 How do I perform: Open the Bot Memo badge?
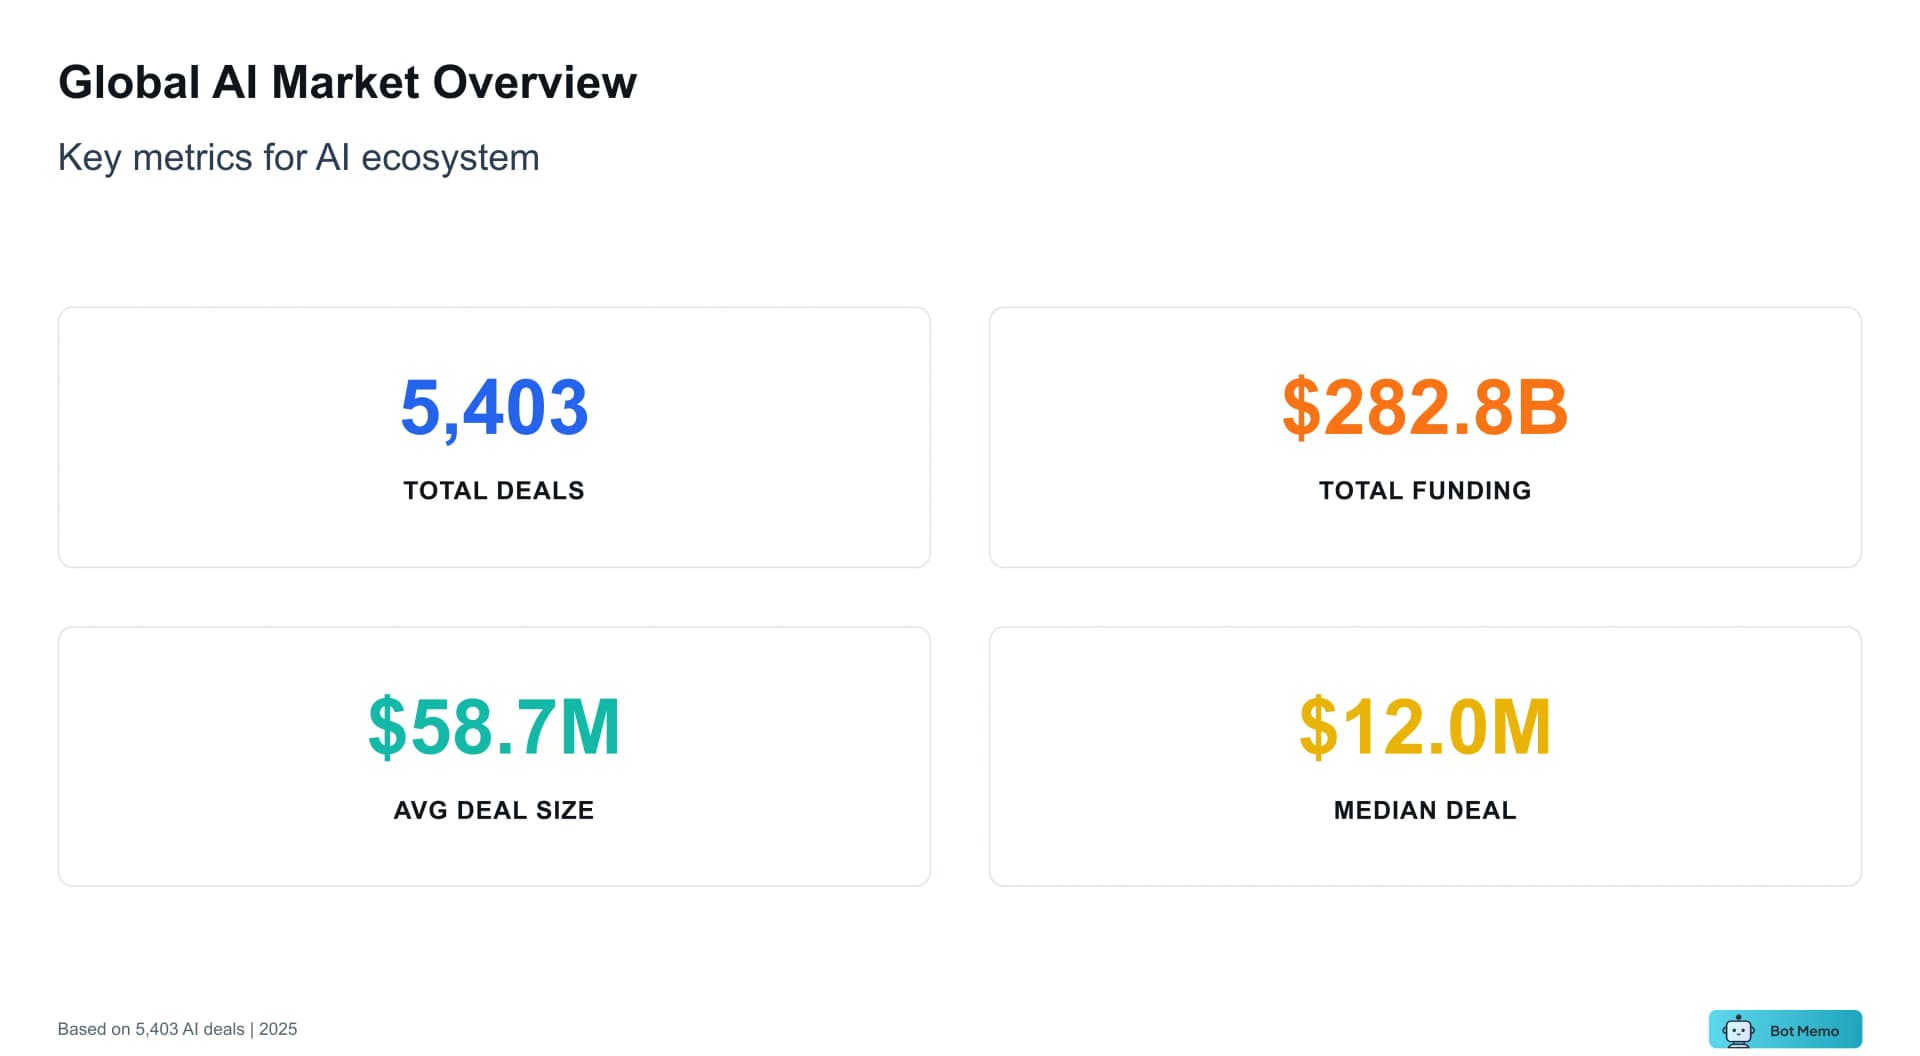click(1785, 1029)
